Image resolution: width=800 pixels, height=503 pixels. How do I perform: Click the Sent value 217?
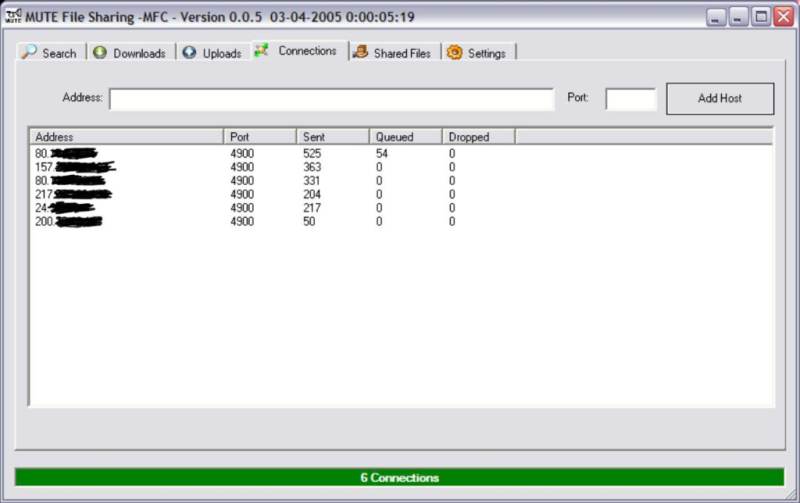pyautogui.click(x=312, y=208)
